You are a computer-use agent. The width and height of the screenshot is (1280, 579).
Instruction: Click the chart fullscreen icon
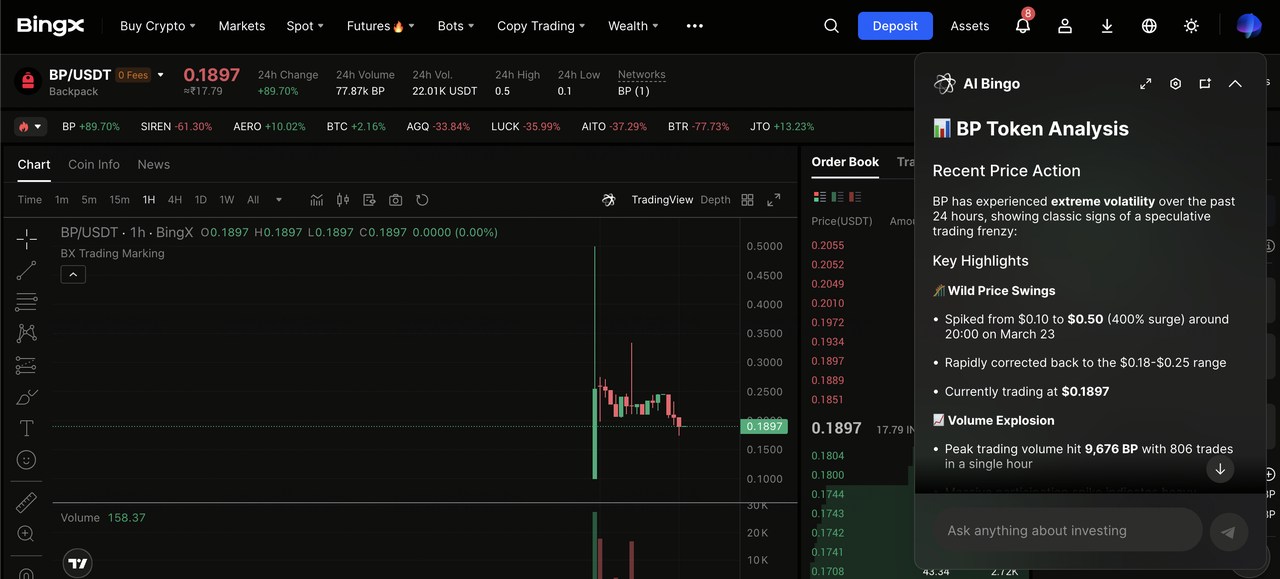click(773, 200)
